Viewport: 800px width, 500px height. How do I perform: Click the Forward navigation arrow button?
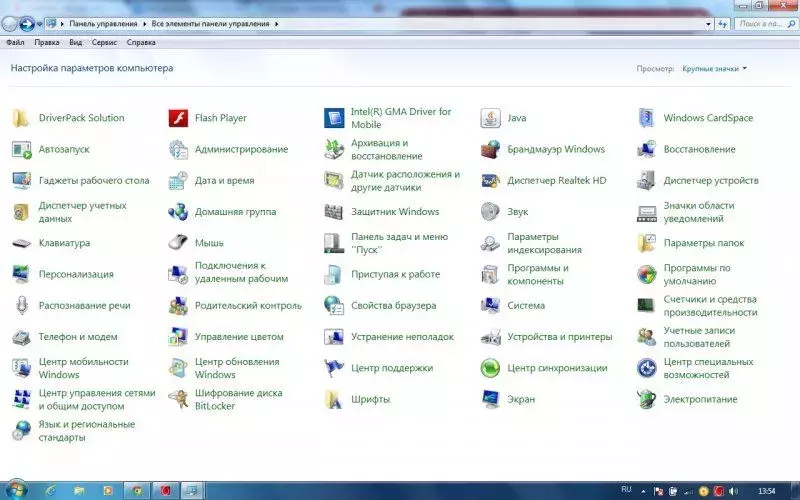tap(27, 23)
